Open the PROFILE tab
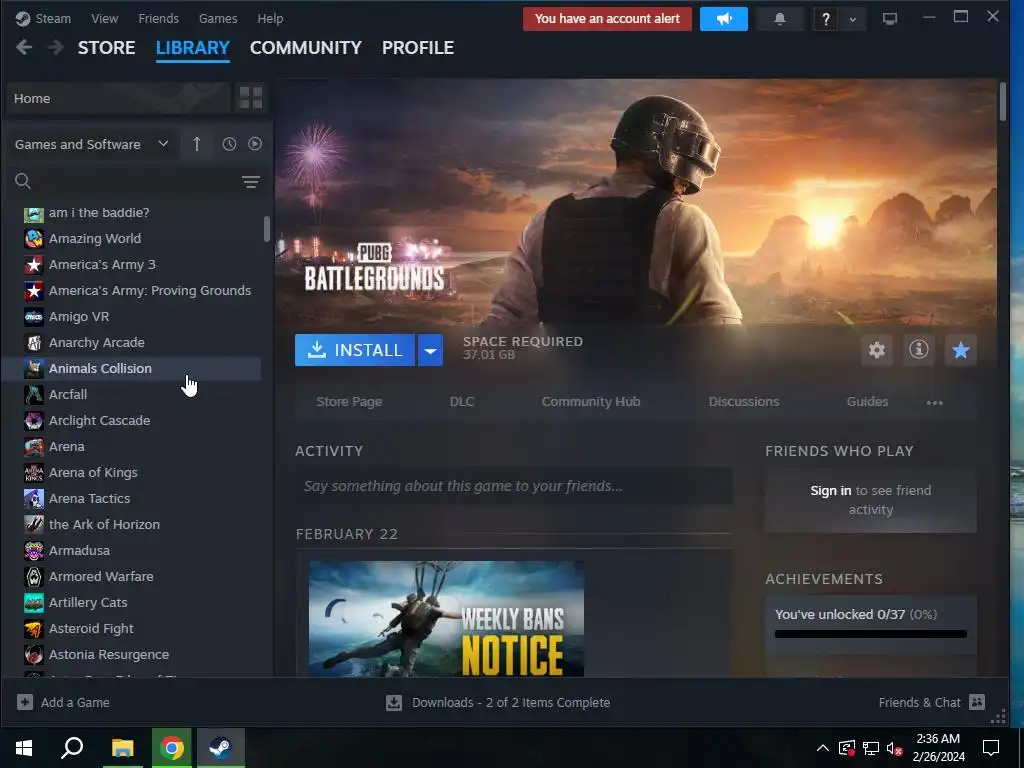This screenshot has width=1024, height=768. pos(418,48)
